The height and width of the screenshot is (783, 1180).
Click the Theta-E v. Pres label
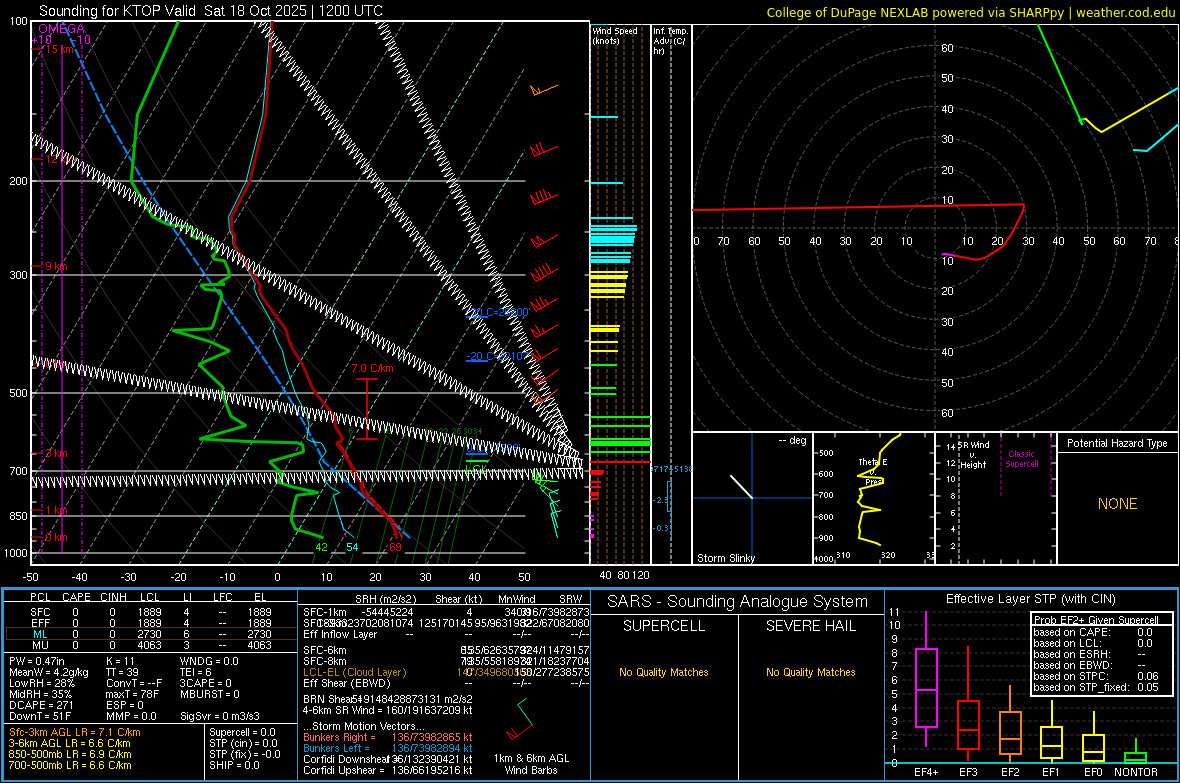tap(873, 471)
